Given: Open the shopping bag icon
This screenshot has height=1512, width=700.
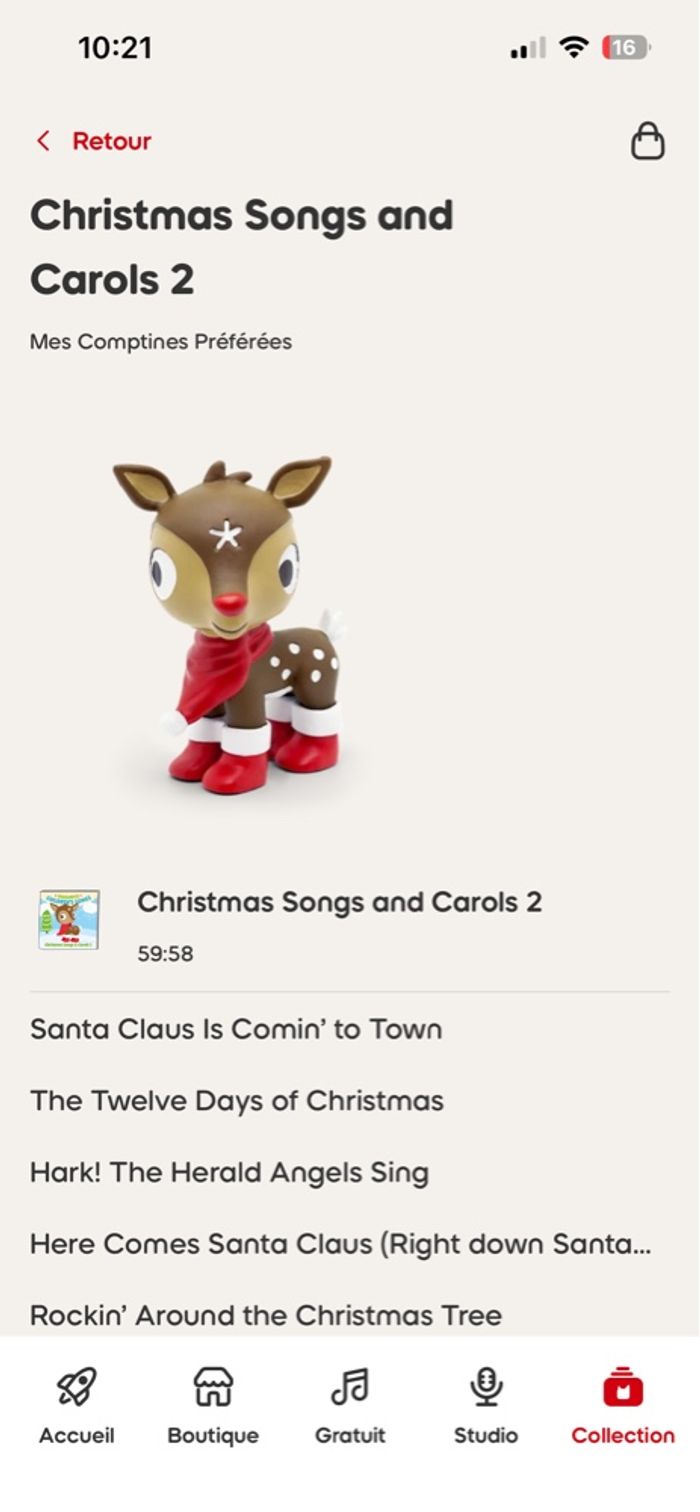Looking at the screenshot, I should pyautogui.click(x=647, y=141).
